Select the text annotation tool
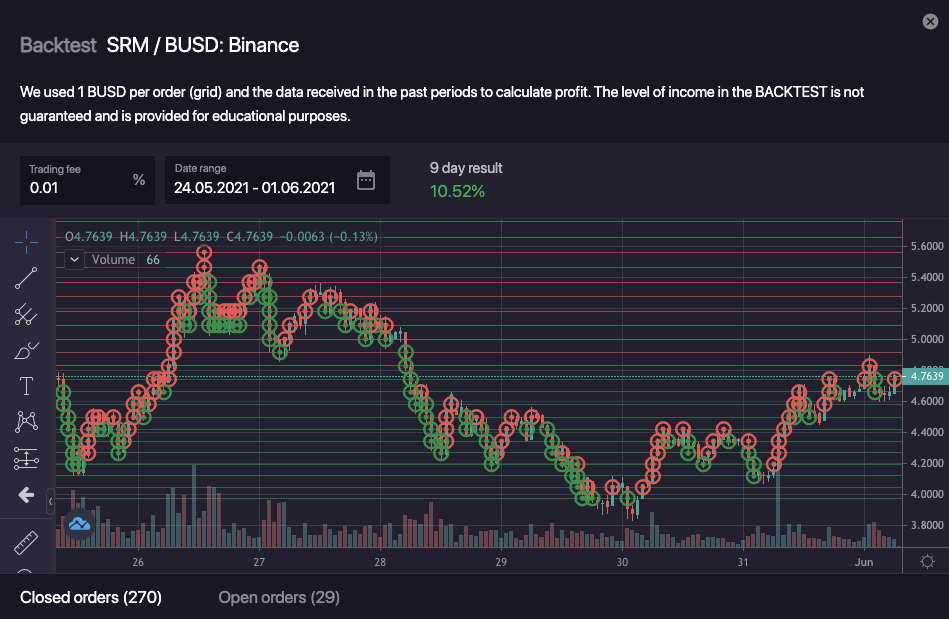This screenshot has height=619, width=949. pos(27,387)
